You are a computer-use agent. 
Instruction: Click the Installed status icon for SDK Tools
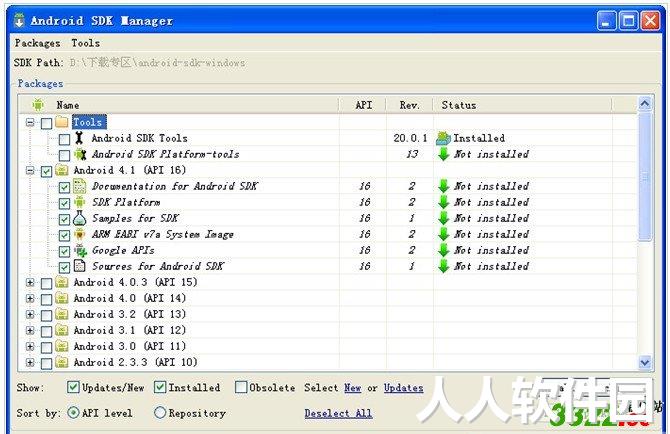[444, 138]
